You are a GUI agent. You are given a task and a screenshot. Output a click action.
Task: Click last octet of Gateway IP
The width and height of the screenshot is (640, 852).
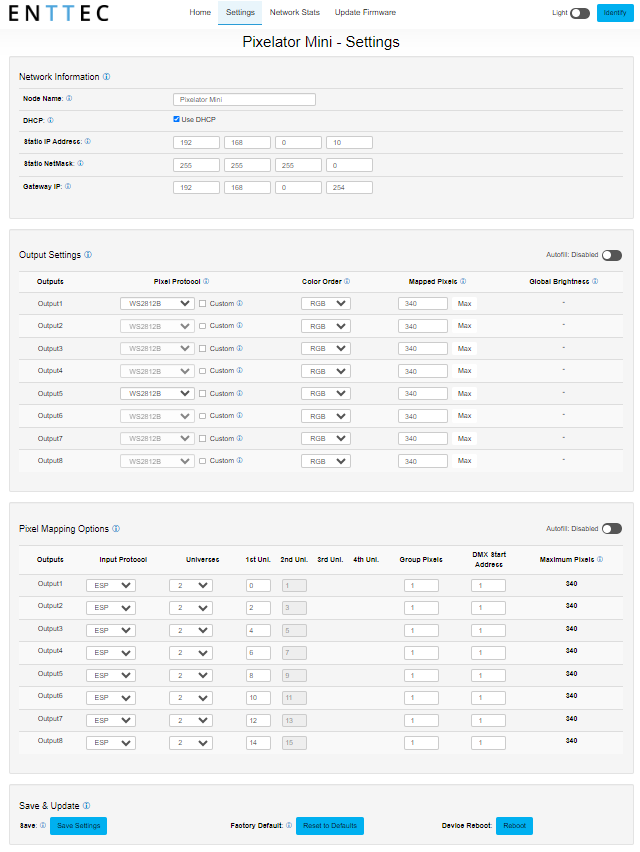click(349, 187)
